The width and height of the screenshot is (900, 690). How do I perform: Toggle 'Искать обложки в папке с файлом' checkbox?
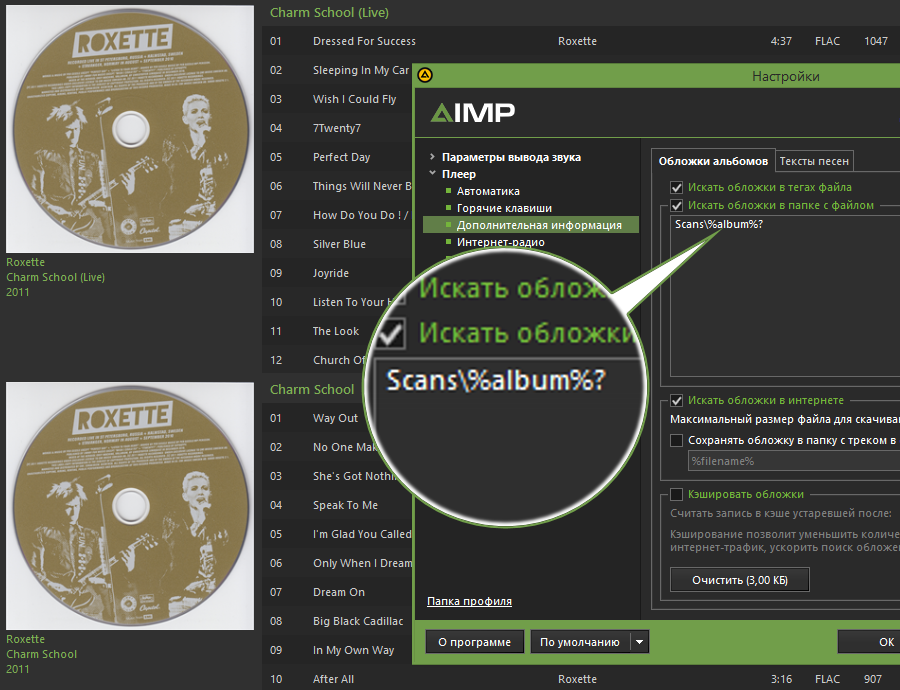click(676, 206)
